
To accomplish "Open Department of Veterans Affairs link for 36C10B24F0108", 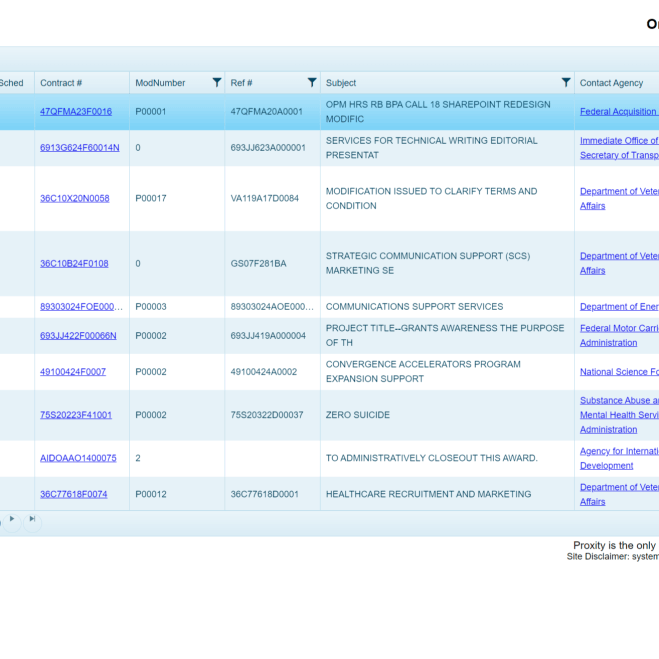I will tap(619, 264).
